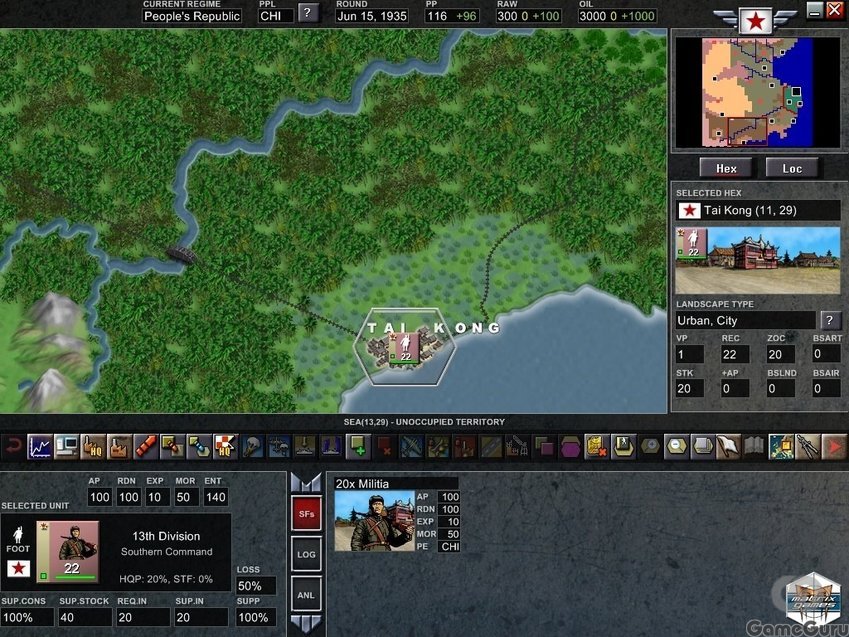
Task: Click the SUP.STOCK value 40
Action: tap(85, 617)
